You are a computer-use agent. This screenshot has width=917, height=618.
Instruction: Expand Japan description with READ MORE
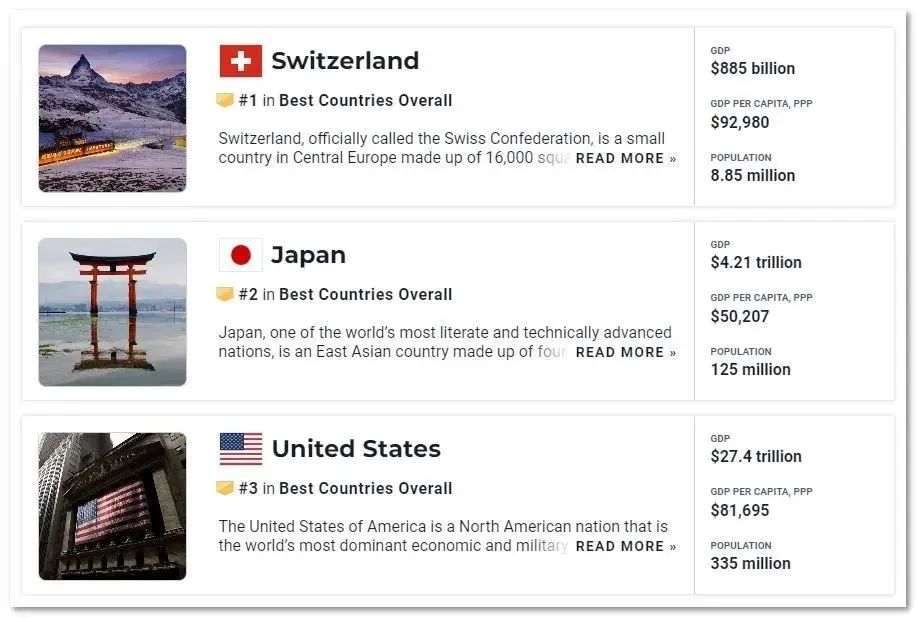click(626, 353)
